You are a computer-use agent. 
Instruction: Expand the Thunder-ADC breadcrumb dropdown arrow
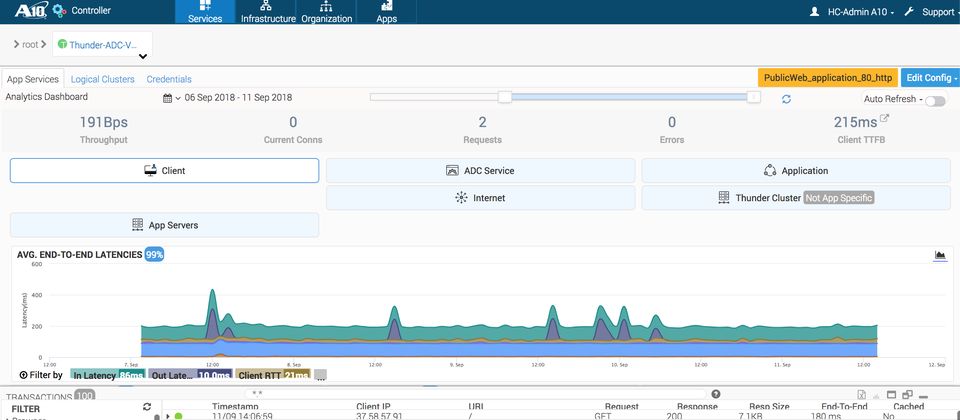pyautogui.click(x=142, y=57)
